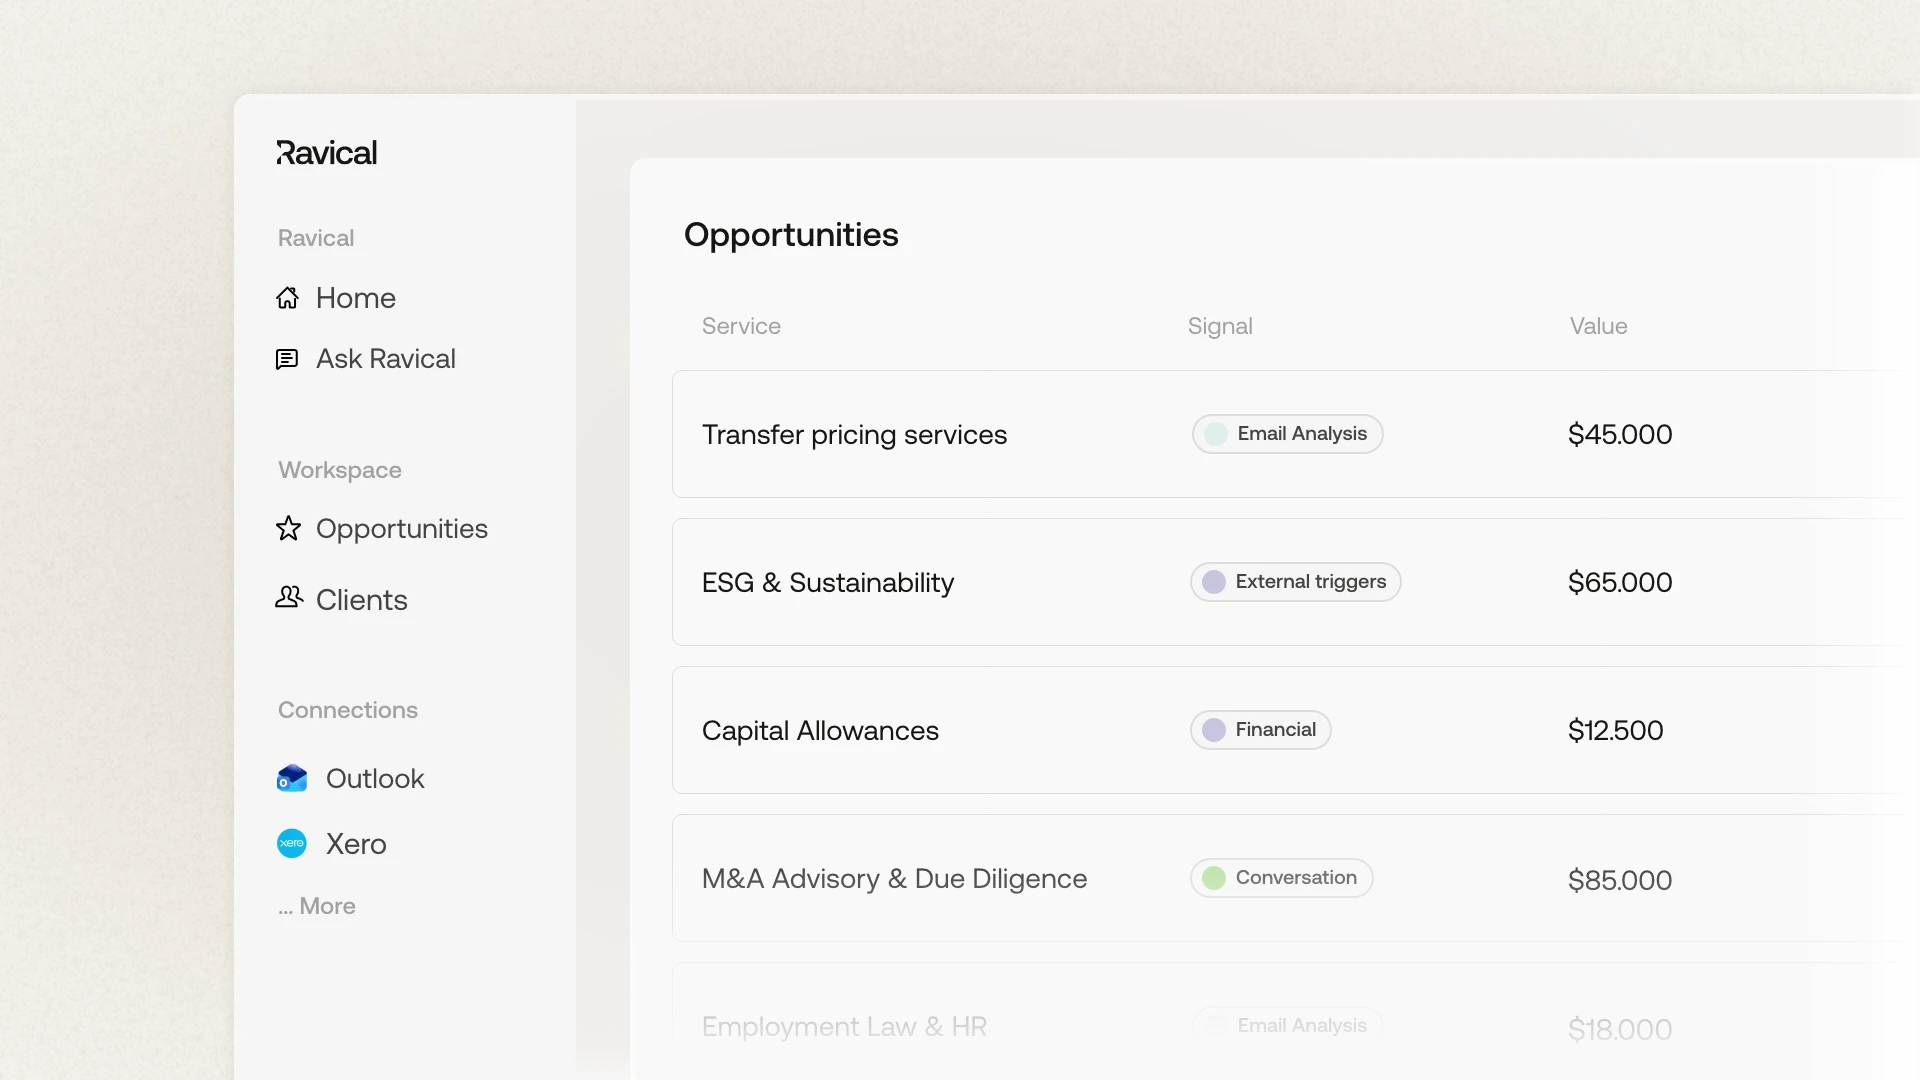
Task: Click the Home house icon
Action: pyautogui.click(x=288, y=298)
